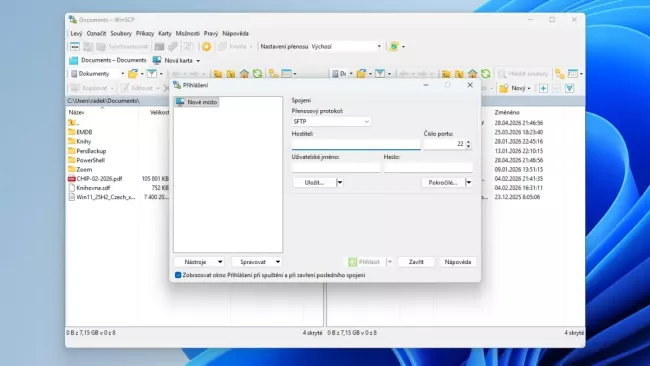This screenshot has height=366, width=650.
Task: Open the Nápověda menu in menu bar
Action: coord(235,34)
